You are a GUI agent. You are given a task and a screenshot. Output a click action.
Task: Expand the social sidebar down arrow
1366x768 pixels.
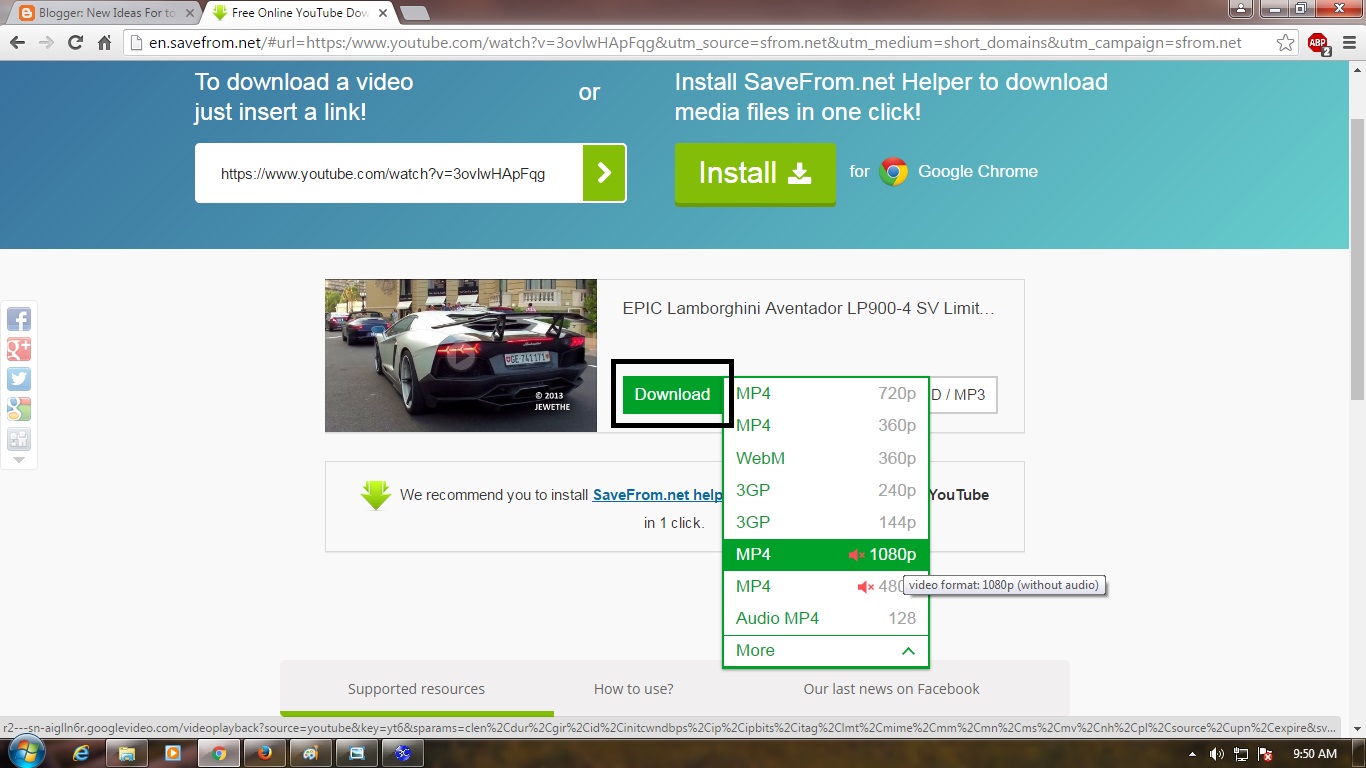tap(19, 460)
